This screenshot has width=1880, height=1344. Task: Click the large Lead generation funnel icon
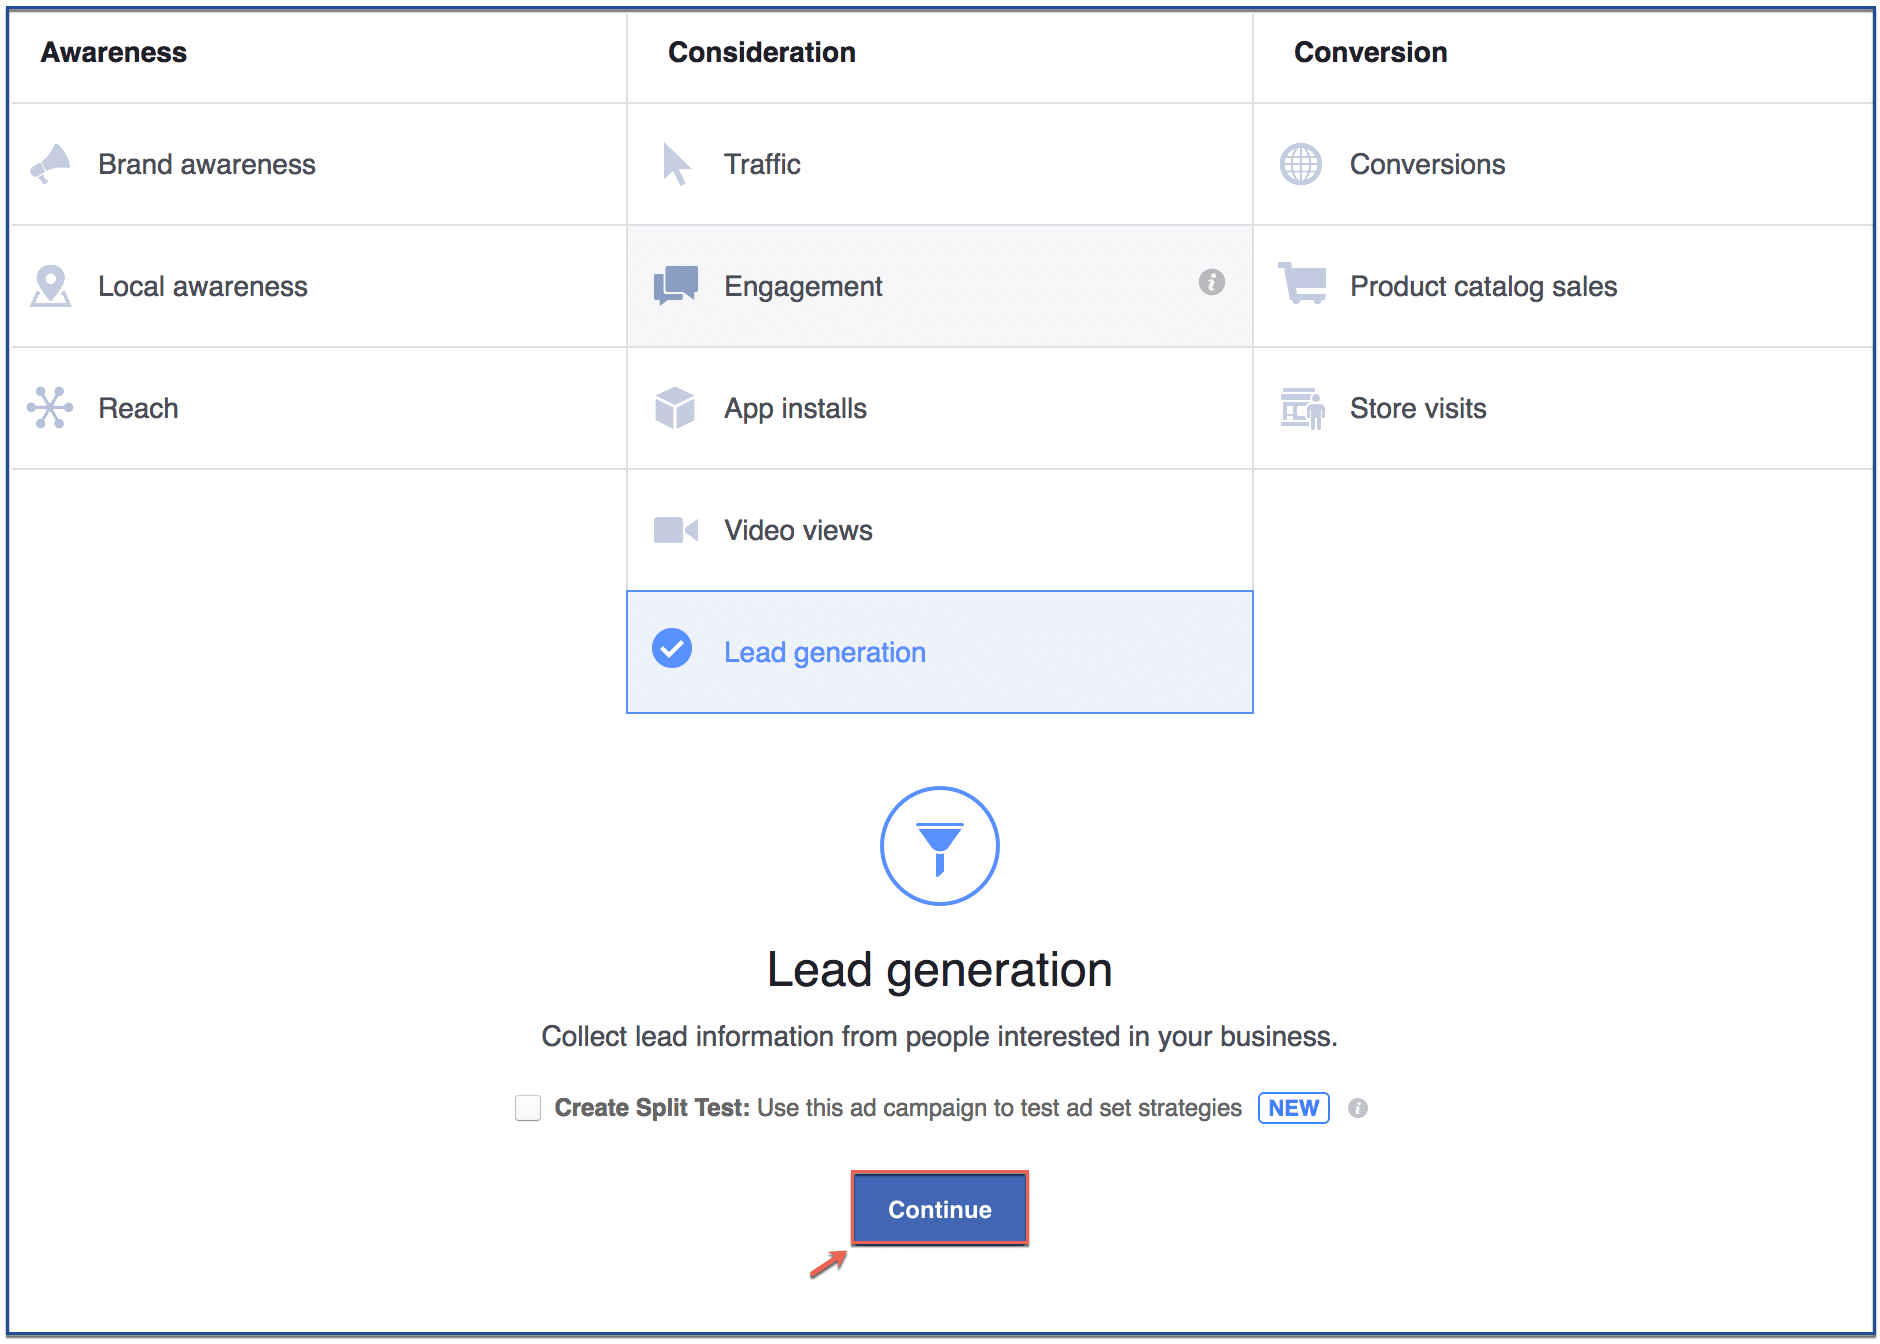(x=940, y=846)
